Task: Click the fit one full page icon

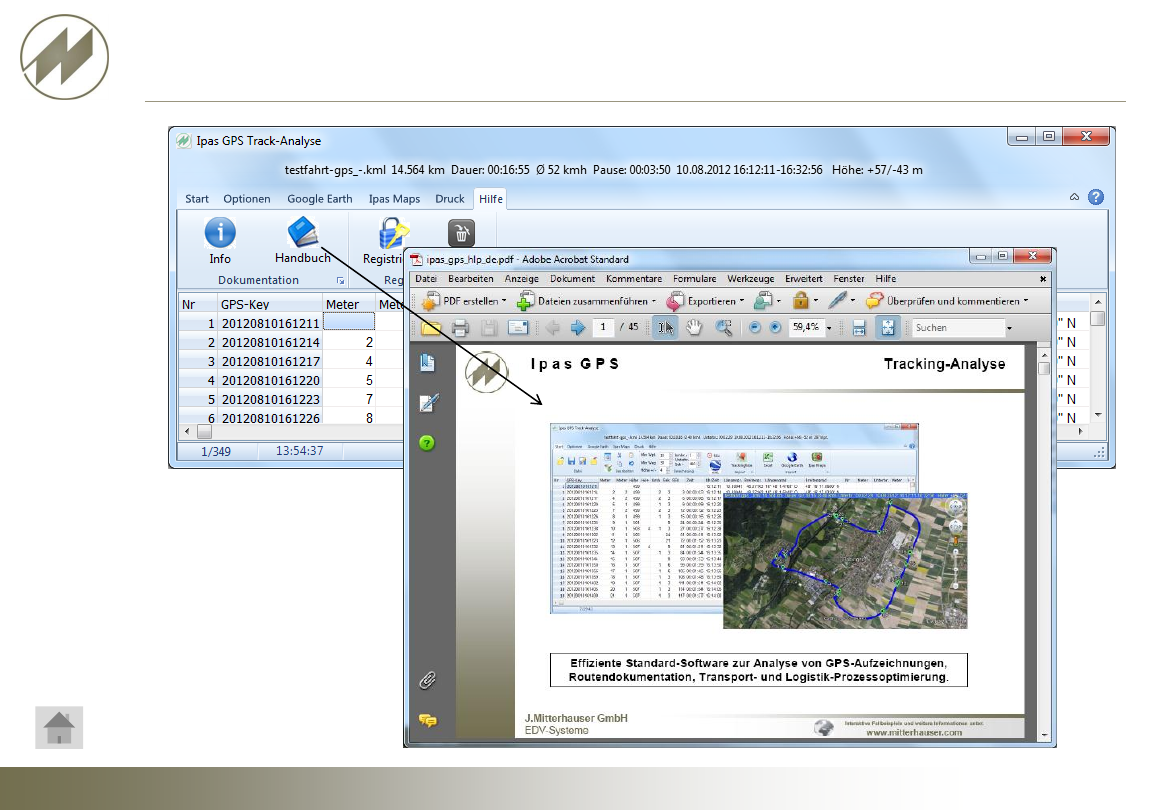Action: click(888, 327)
